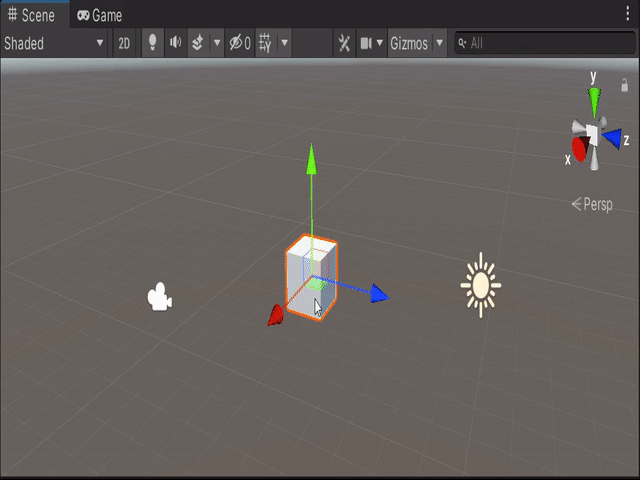Open the Shaded draw mode dropdown

tap(53, 43)
